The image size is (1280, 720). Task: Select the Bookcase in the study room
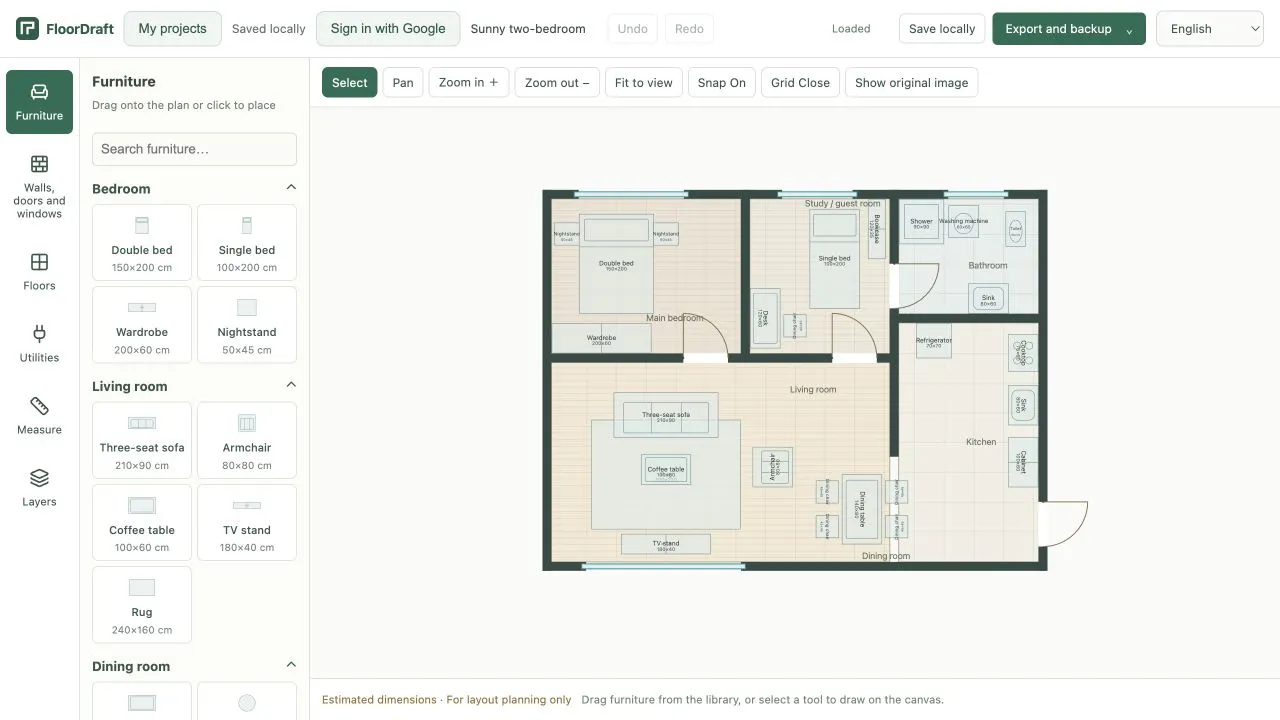(x=877, y=230)
